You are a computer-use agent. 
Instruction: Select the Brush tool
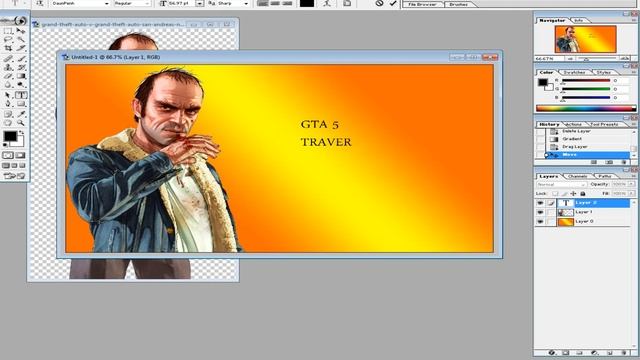point(21,59)
